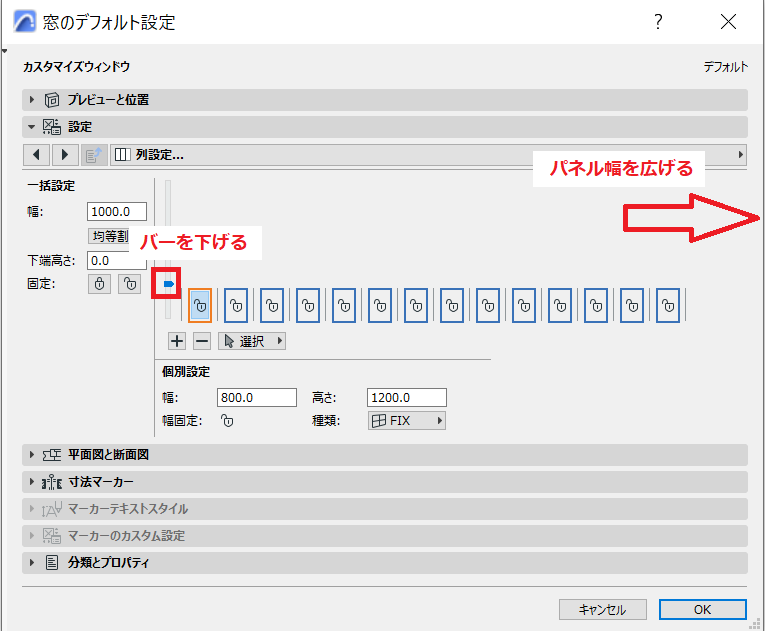765x631 pixels.
Task: Expand the 分類とプロパティ panel
Action: (385, 563)
